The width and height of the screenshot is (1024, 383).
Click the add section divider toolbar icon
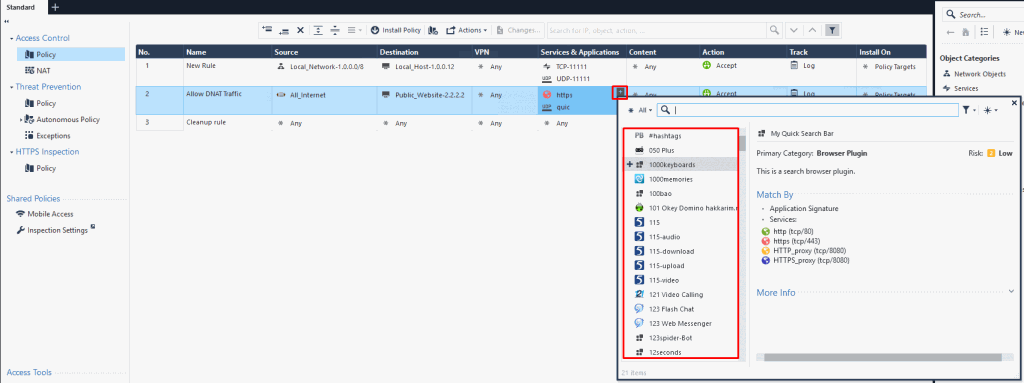[335, 30]
